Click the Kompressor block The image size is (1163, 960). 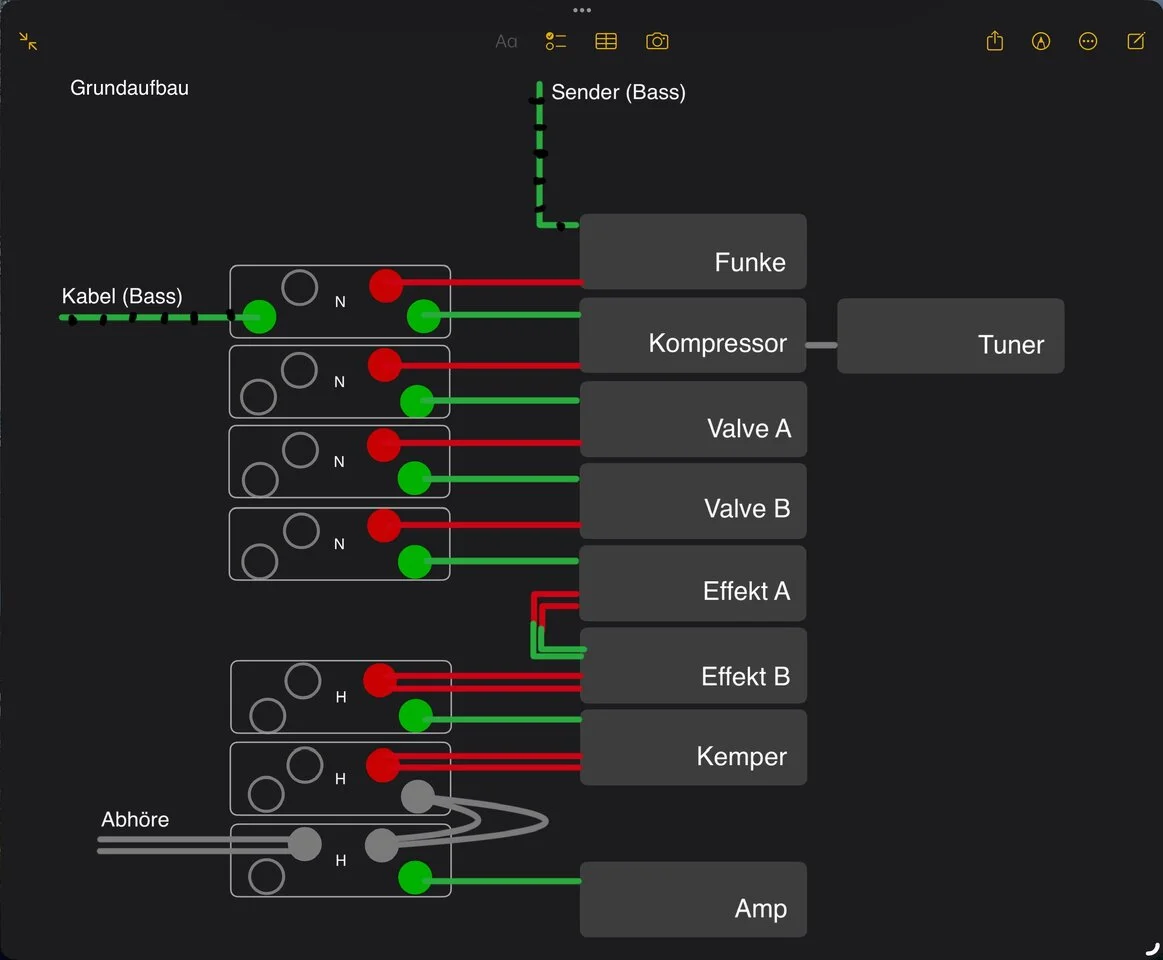(x=693, y=335)
